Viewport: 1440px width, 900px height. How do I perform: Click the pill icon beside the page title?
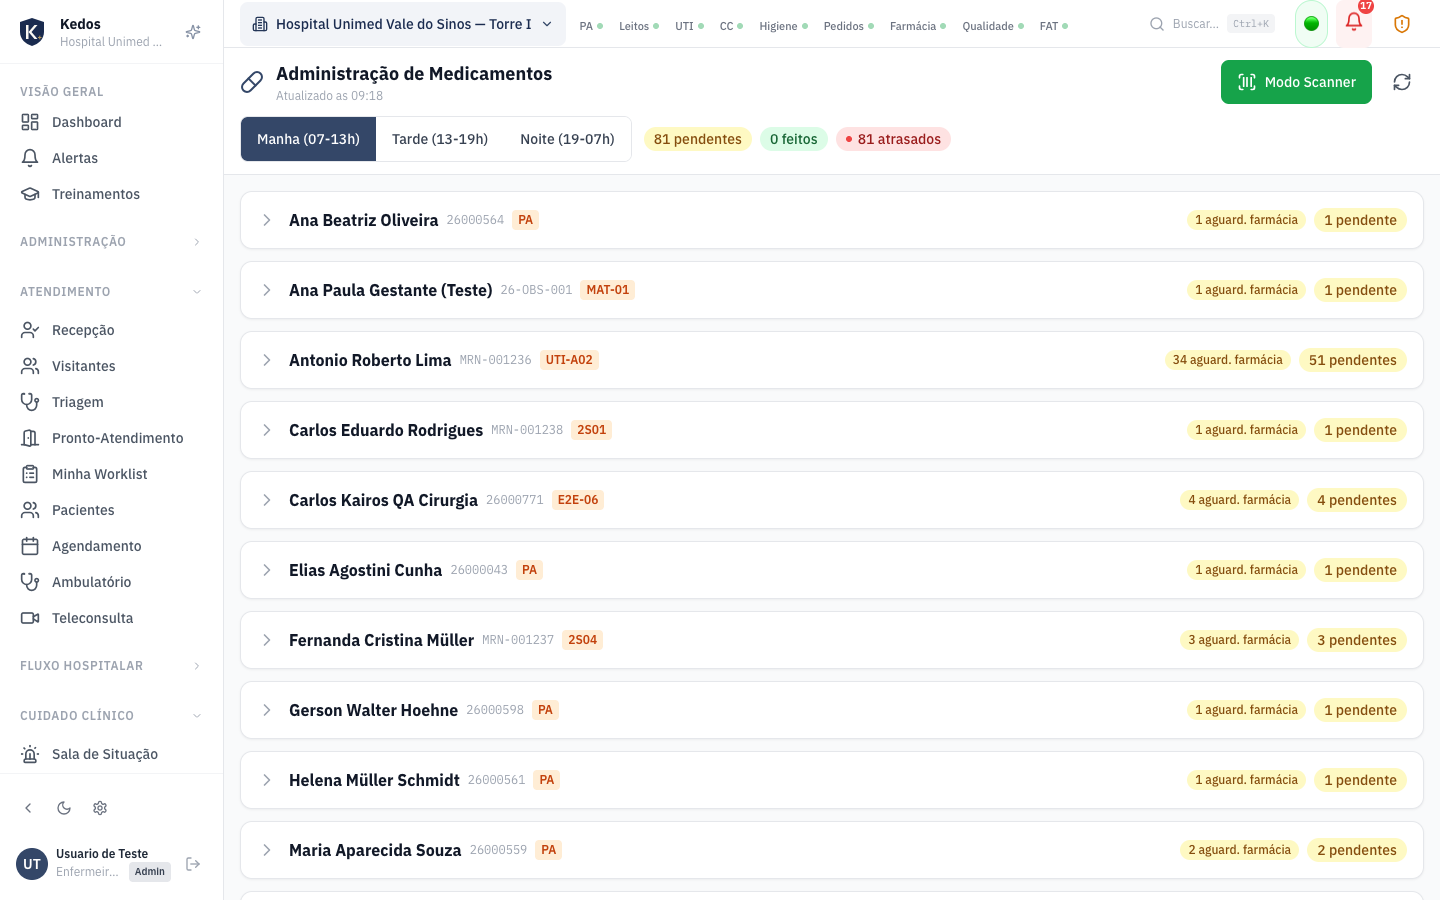click(252, 82)
